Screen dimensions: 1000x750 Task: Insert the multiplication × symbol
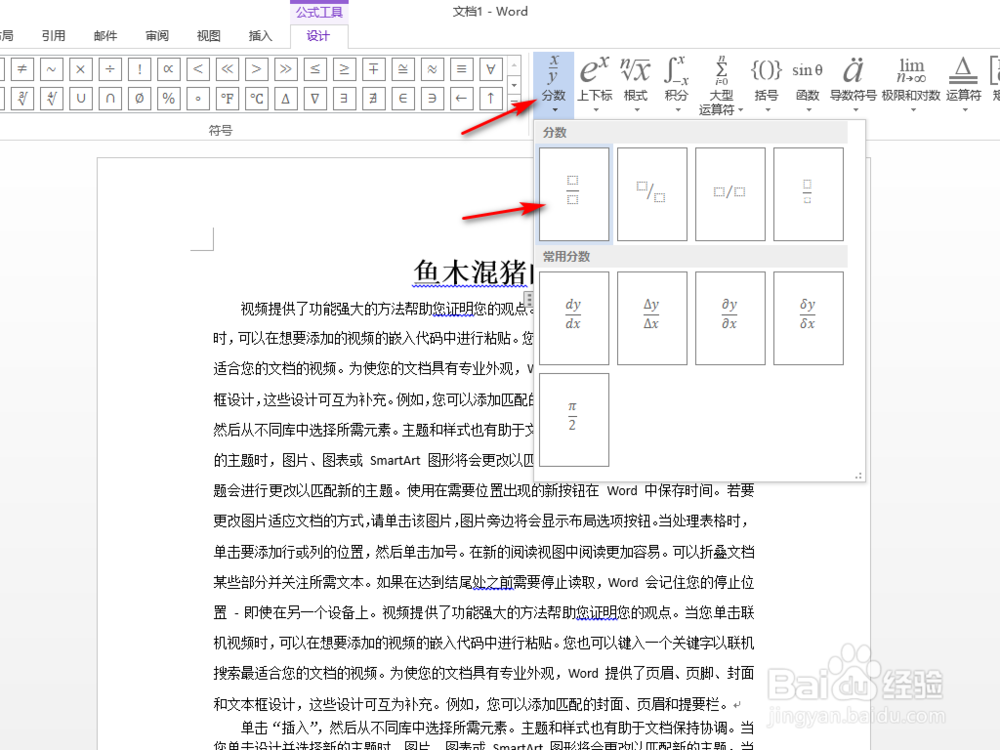coord(80,69)
